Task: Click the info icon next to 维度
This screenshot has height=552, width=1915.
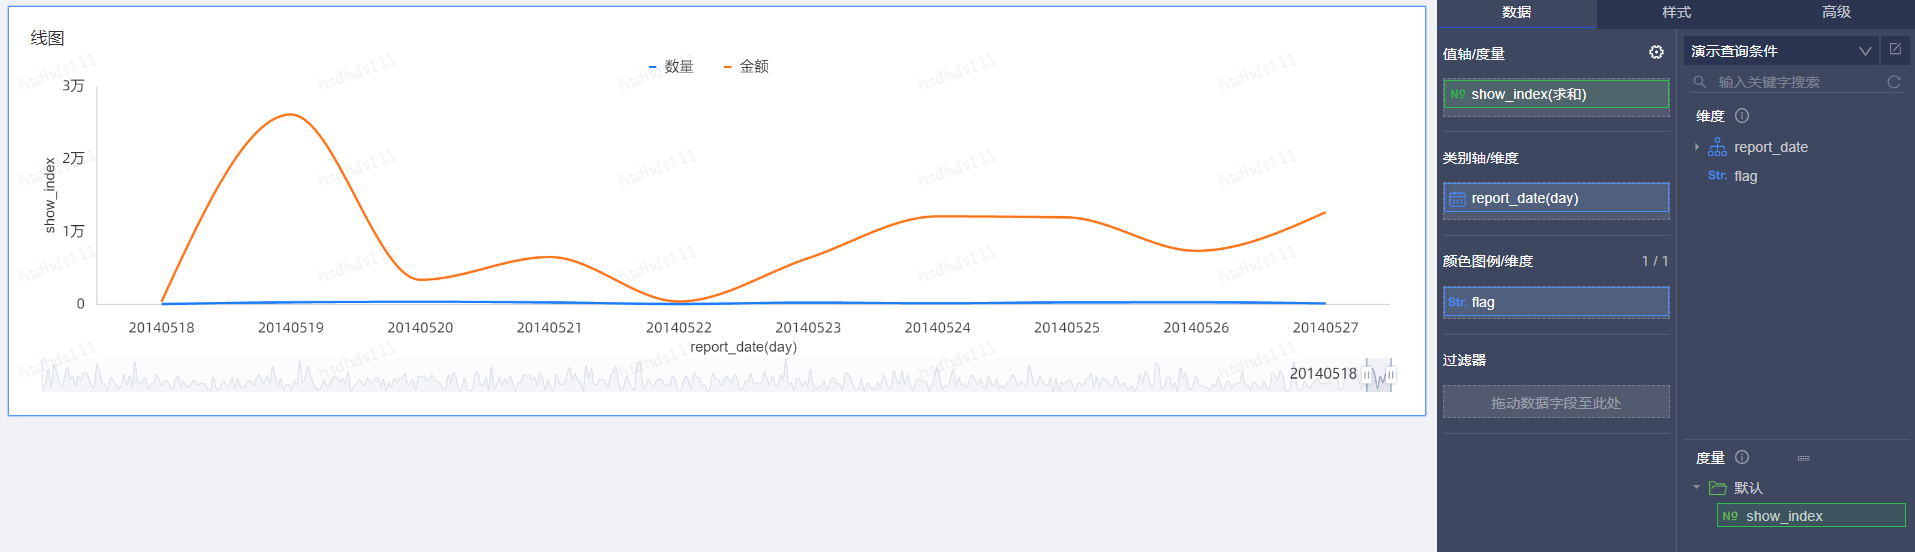Action: coord(1742,116)
